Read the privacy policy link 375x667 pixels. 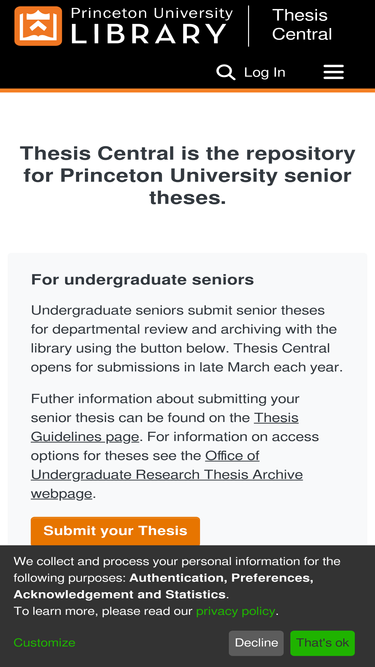point(236,611)
